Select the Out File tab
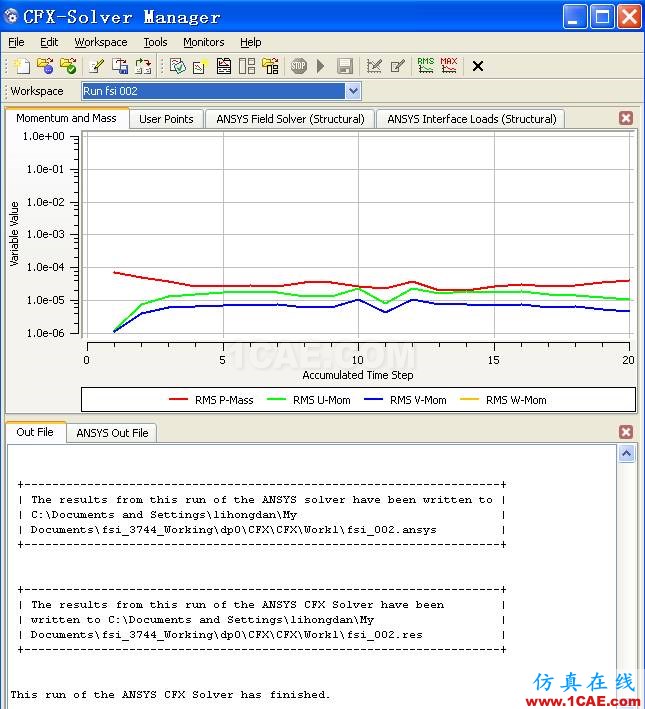 [35, 432]
